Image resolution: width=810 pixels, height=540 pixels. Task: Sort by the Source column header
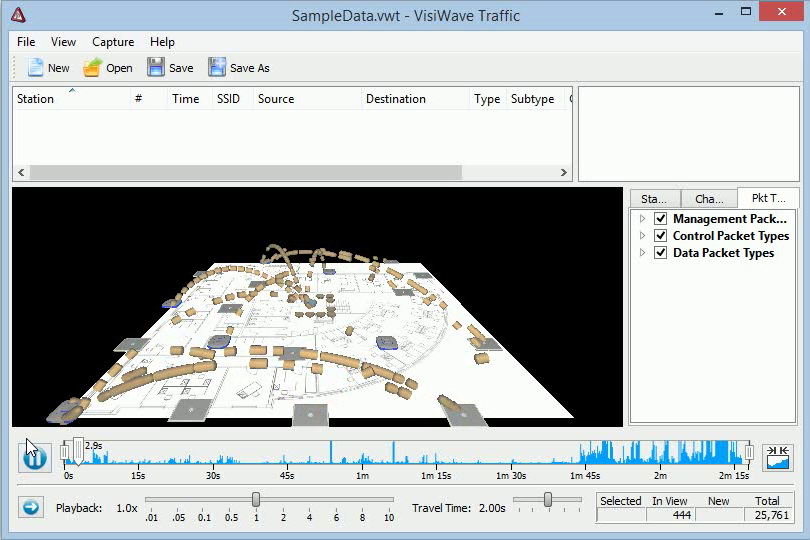[x=307, y=98]
